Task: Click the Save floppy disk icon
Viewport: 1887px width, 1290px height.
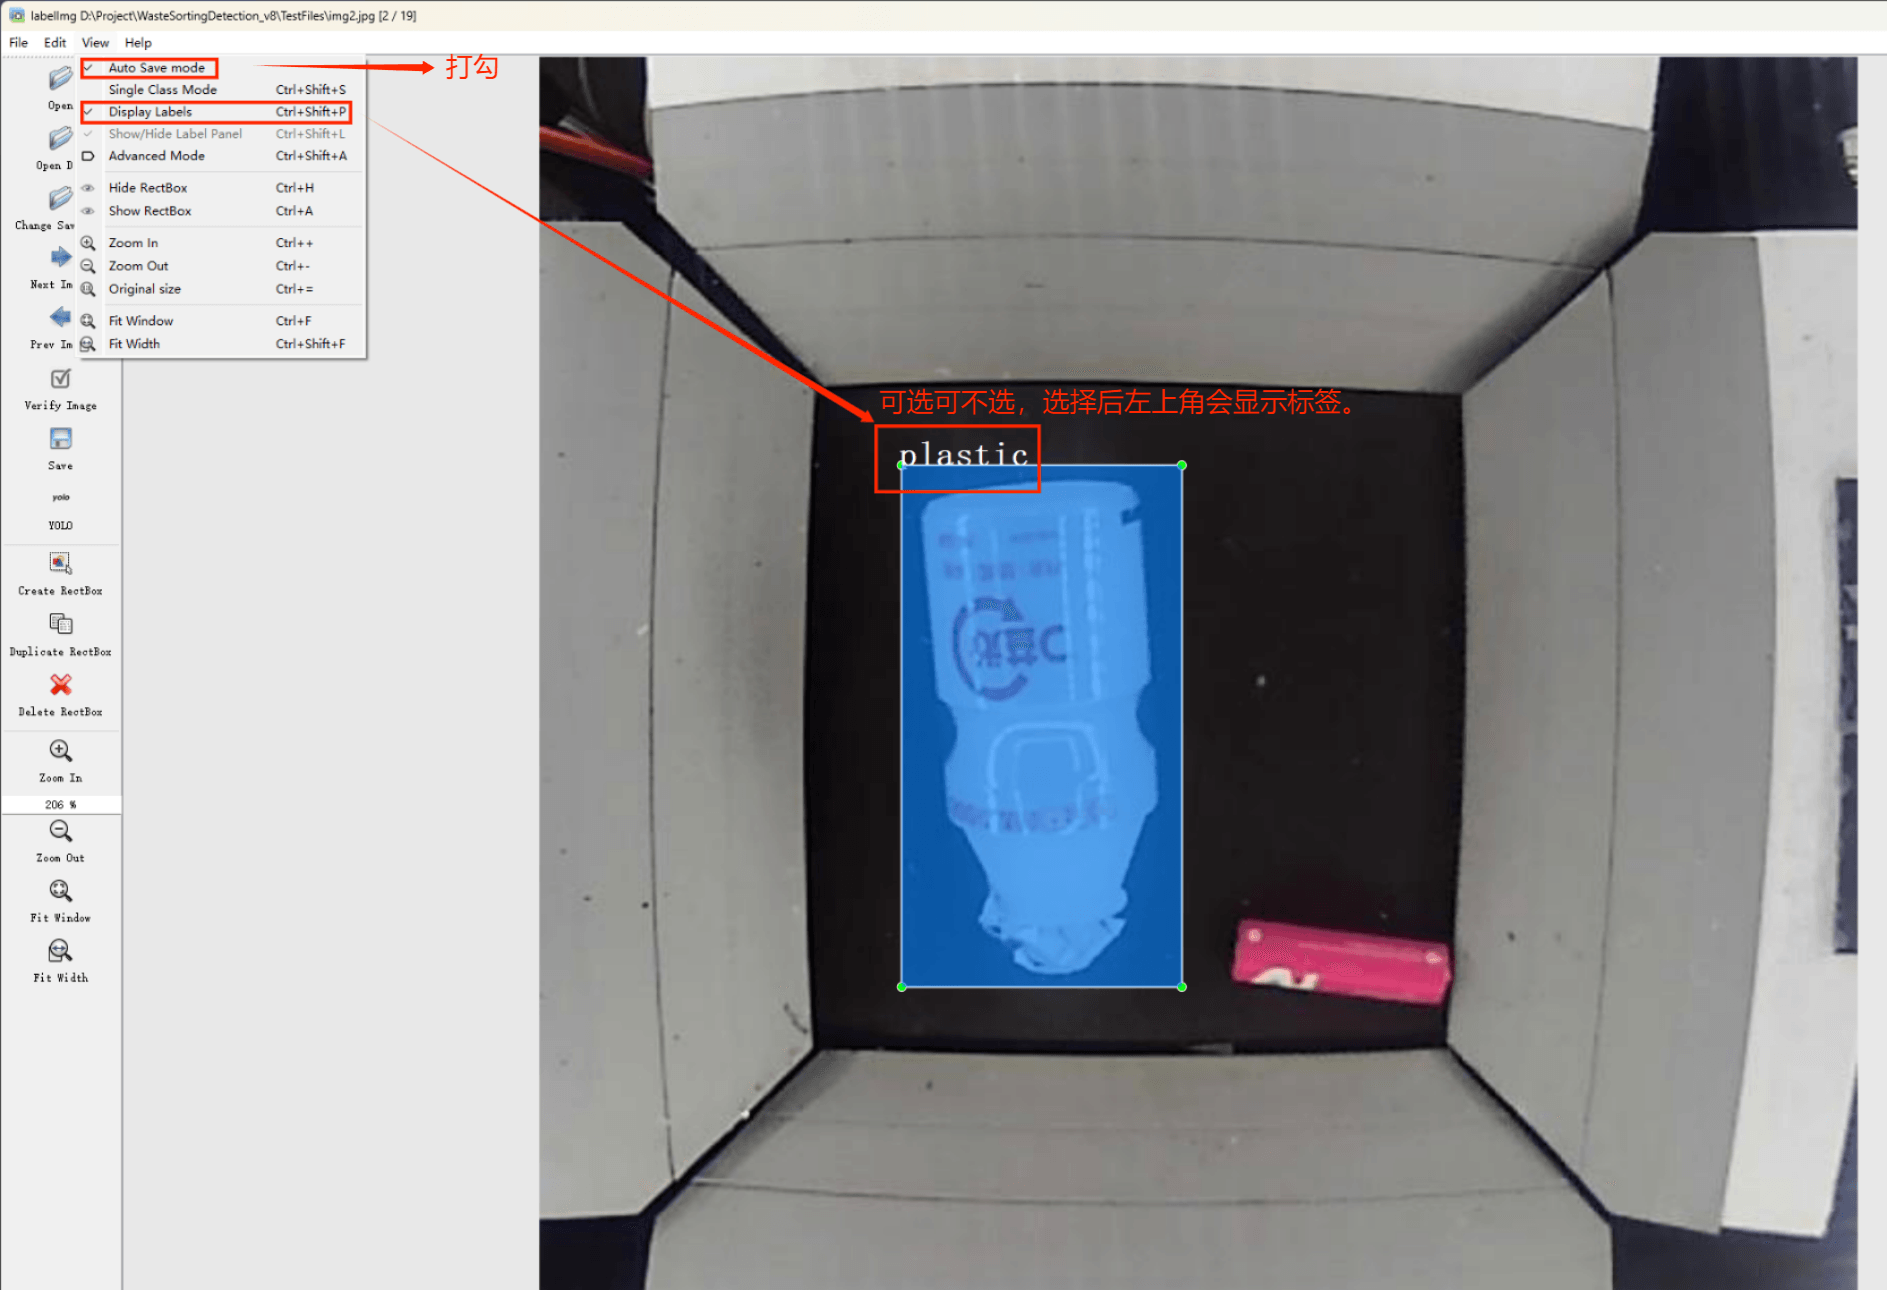Action: pyautogui.click(x=60, y=439)
